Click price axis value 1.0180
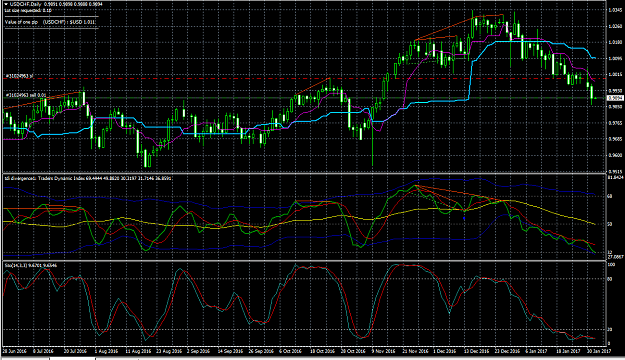Screen dimensions: 625x360 point(615,42)
